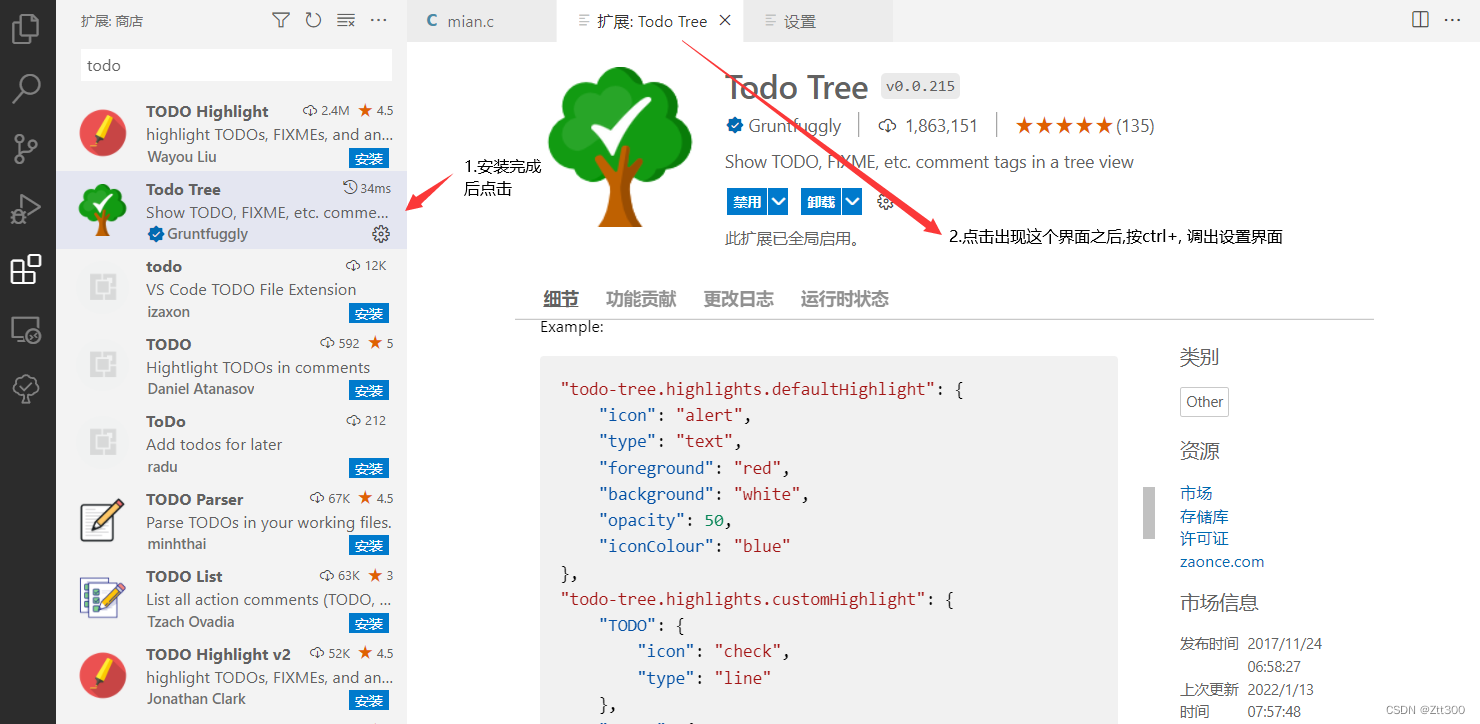The height and width of the screenshot is (724, 1480).
Task: Install radu's ToDo extension
Action: pyautogui.click(x=369, y=468)
